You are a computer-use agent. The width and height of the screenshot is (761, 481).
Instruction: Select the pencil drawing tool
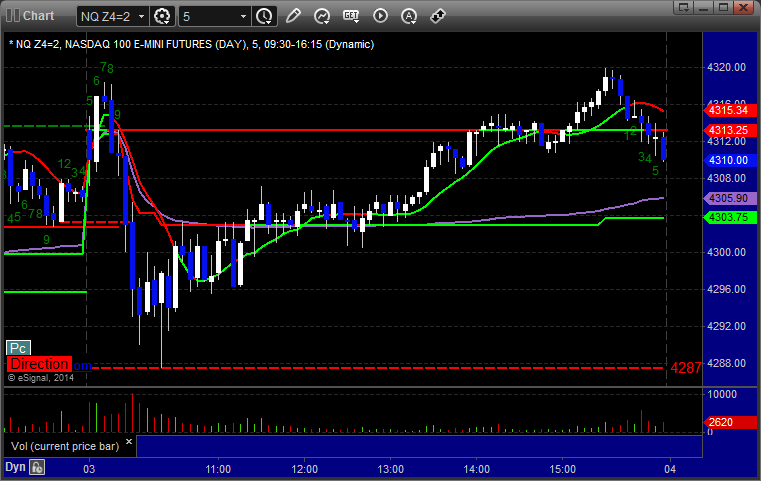pos(293,16)
